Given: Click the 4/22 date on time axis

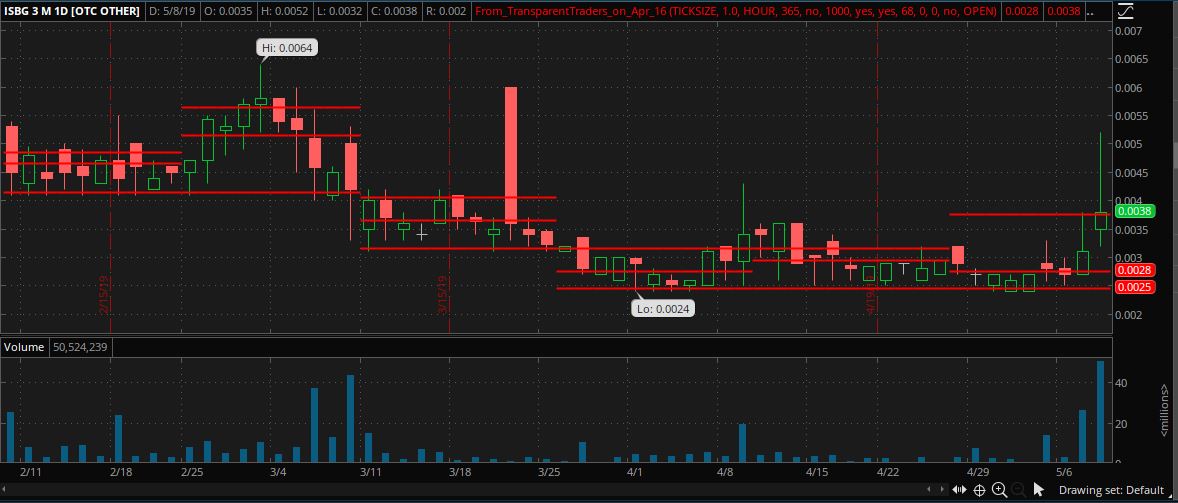Looking at the screenshot, I should [888, 472].
